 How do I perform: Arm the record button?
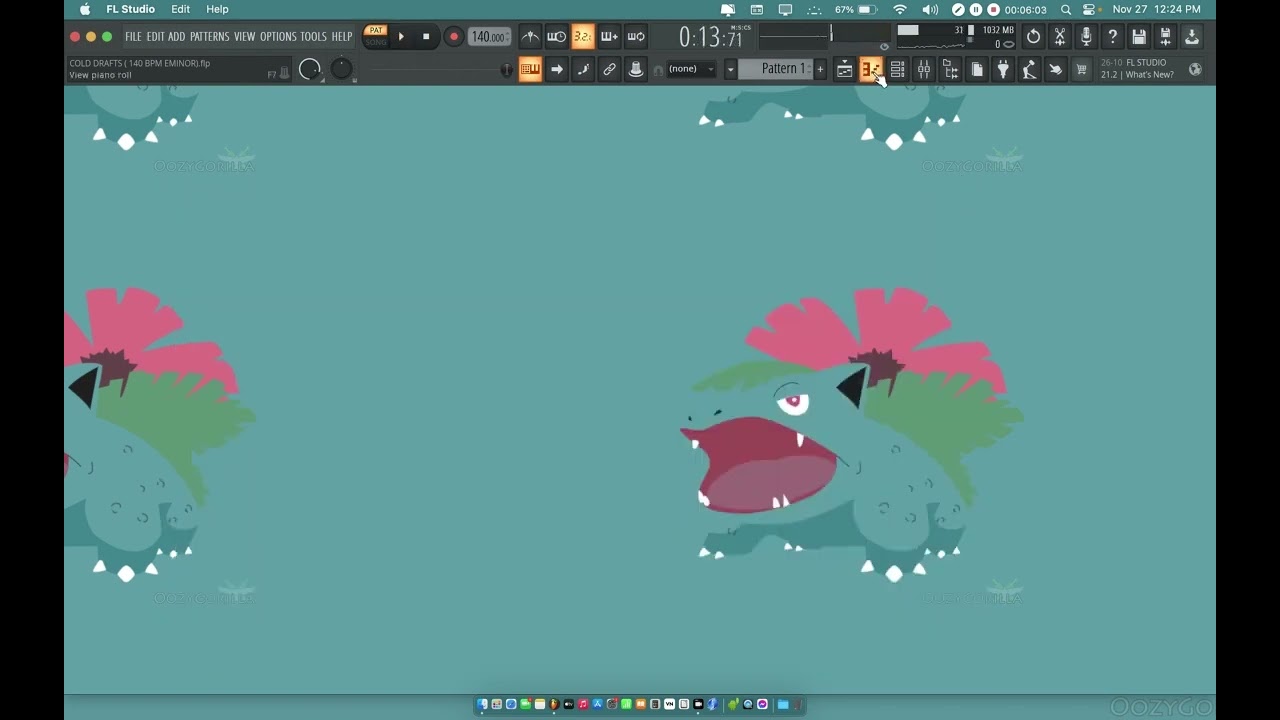point(453,37)
